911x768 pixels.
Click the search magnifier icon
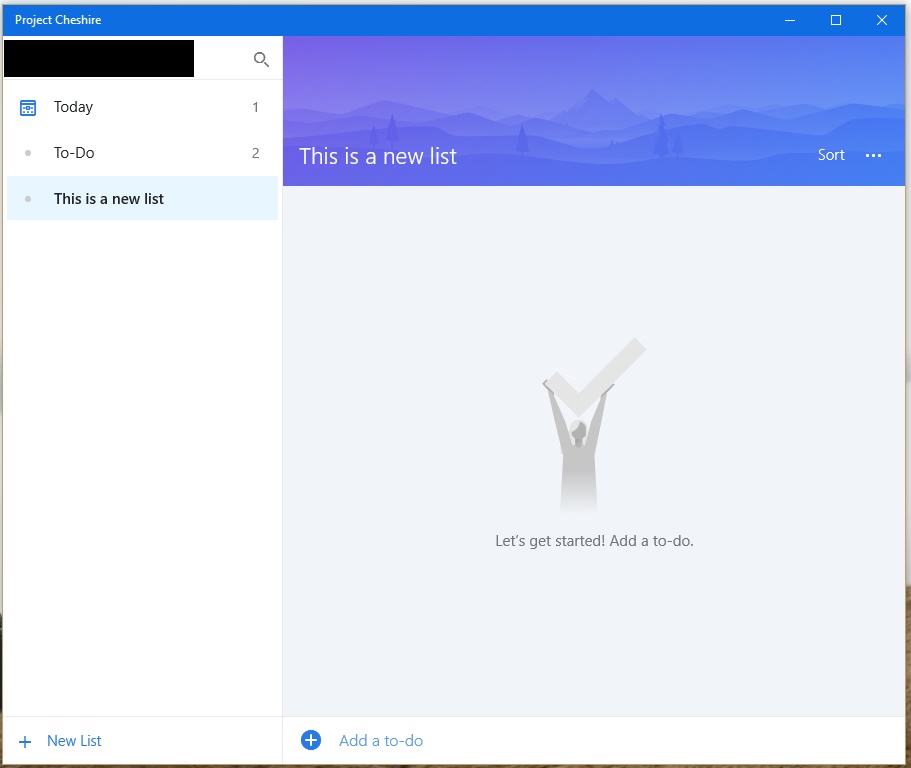coord(261,59)
